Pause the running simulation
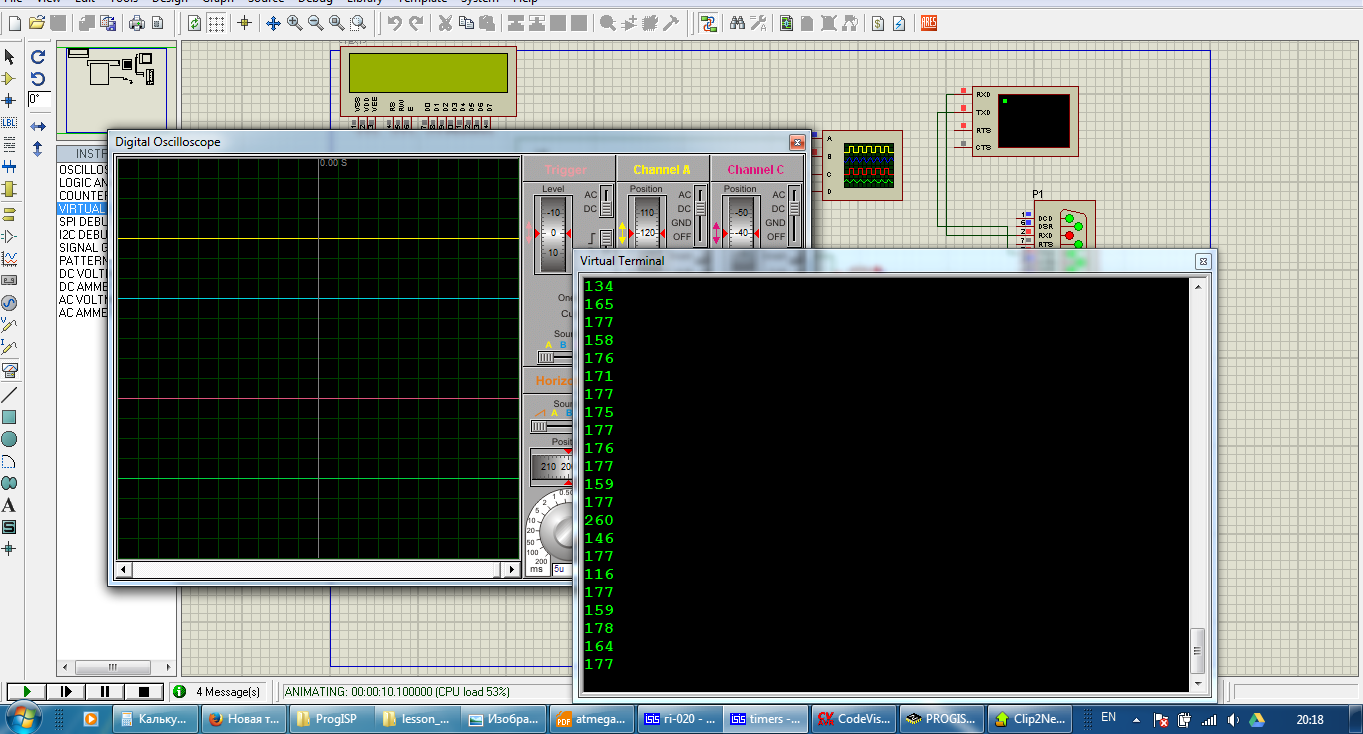This screenshot has height=734, width=1363. (x=104, y=691)
